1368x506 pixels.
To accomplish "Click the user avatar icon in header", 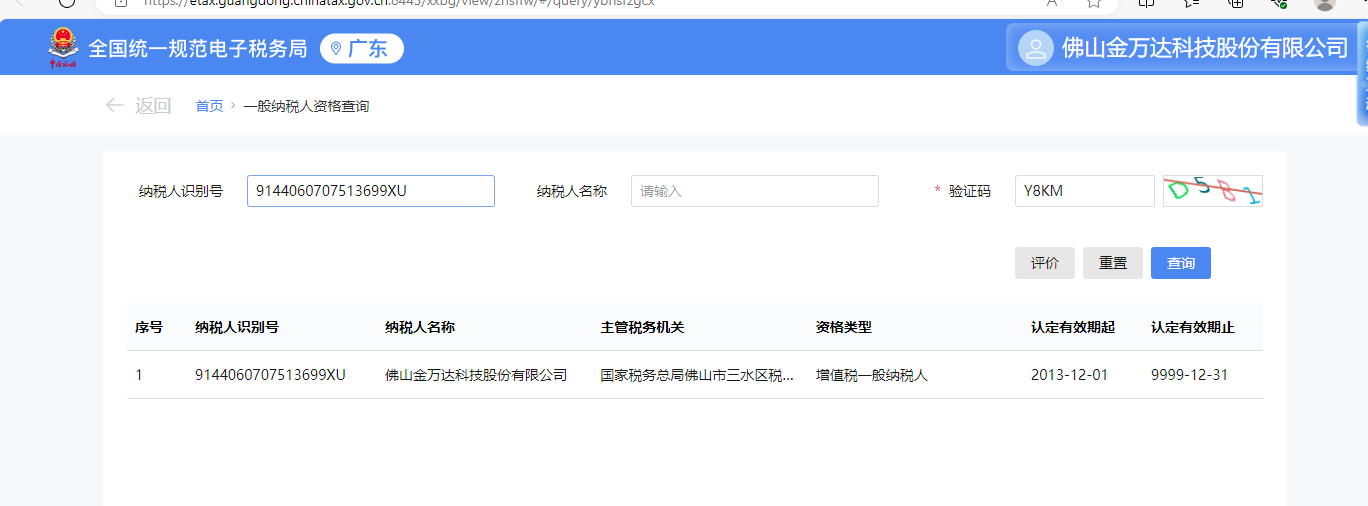I will tap(1035, 48).
